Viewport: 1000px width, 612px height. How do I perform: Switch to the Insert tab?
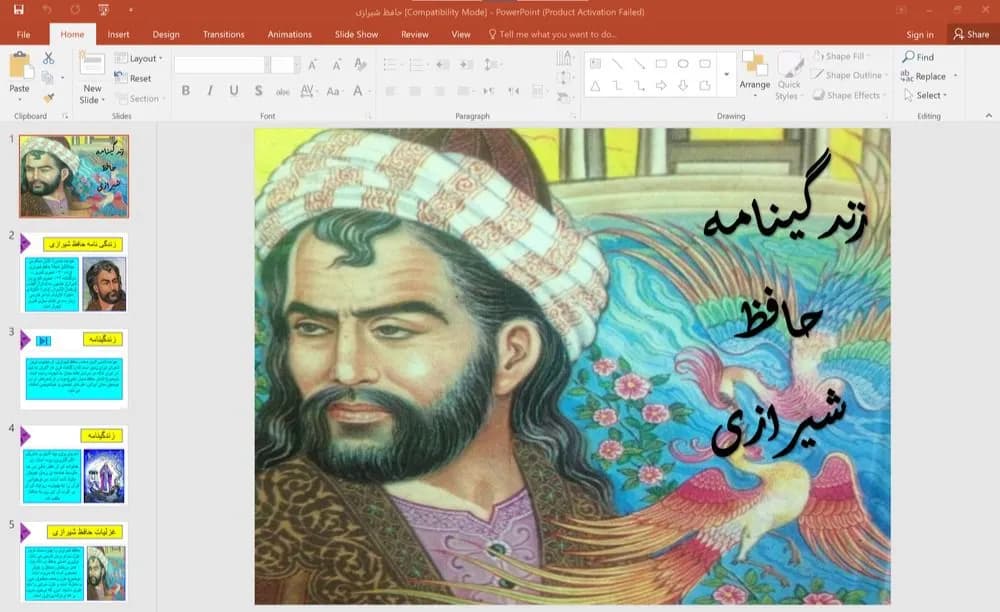(118, 34)
